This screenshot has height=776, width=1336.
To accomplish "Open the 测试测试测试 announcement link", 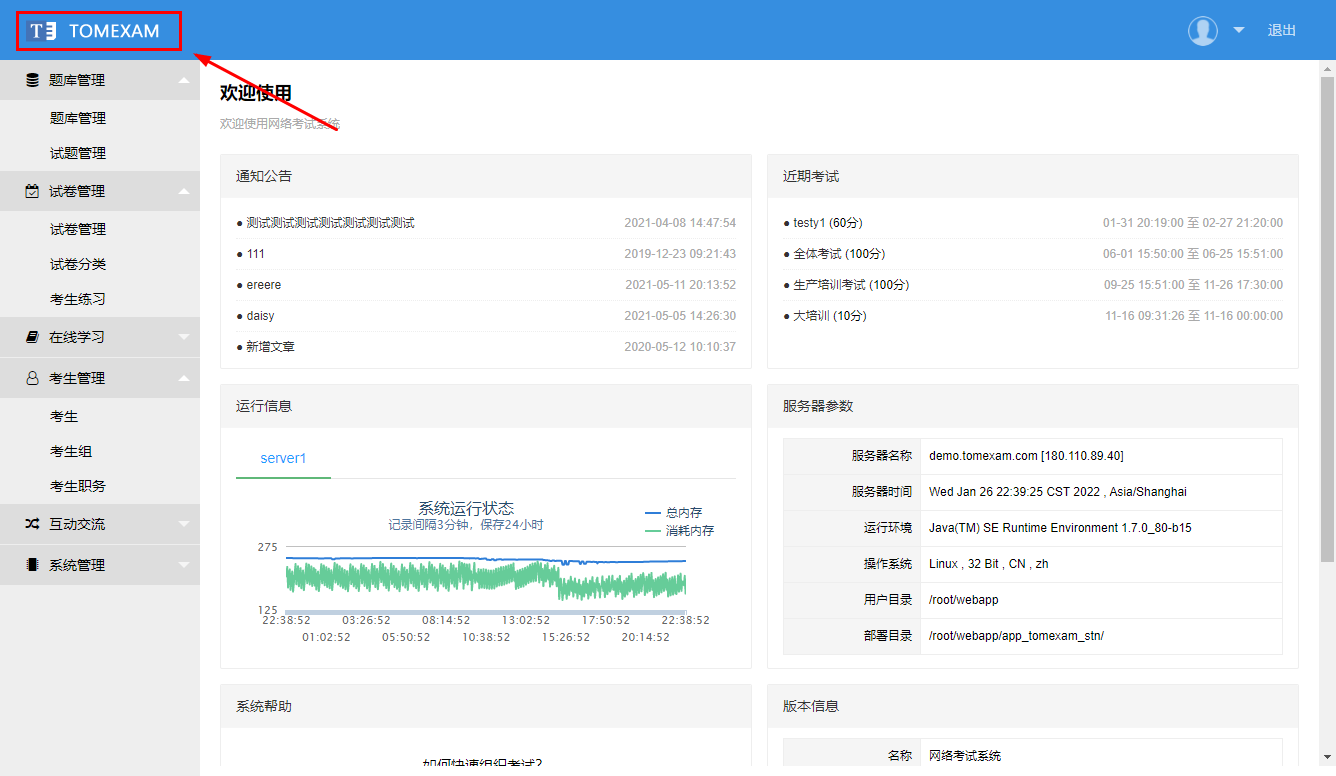I will (330, 223).
